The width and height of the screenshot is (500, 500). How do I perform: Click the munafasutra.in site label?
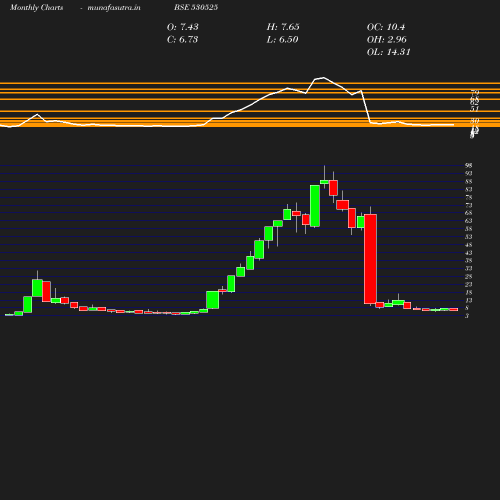coord(114,7)
